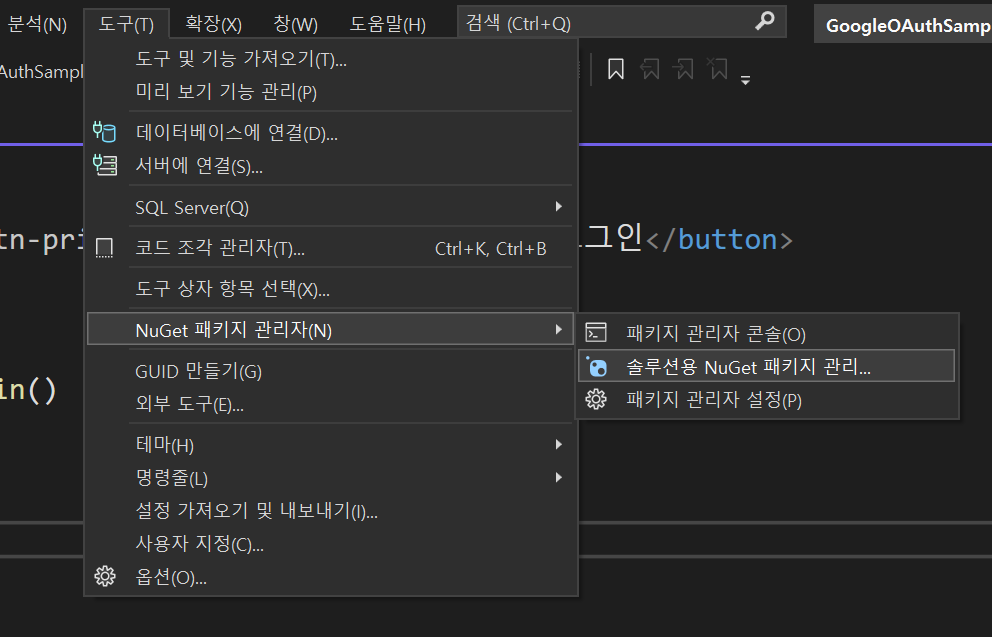Click the magnifier search icon
This screenshot has width=992, height=637.
coord(764,22)
